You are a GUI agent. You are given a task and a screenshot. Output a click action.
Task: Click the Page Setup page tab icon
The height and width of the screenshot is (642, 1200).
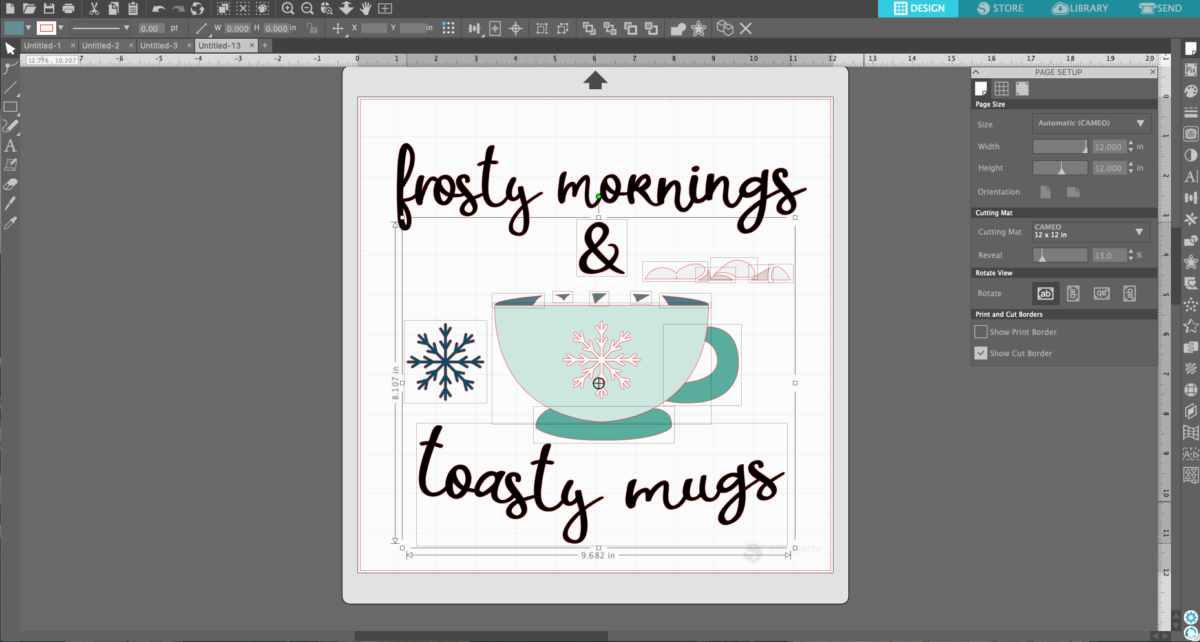point(980,87)
